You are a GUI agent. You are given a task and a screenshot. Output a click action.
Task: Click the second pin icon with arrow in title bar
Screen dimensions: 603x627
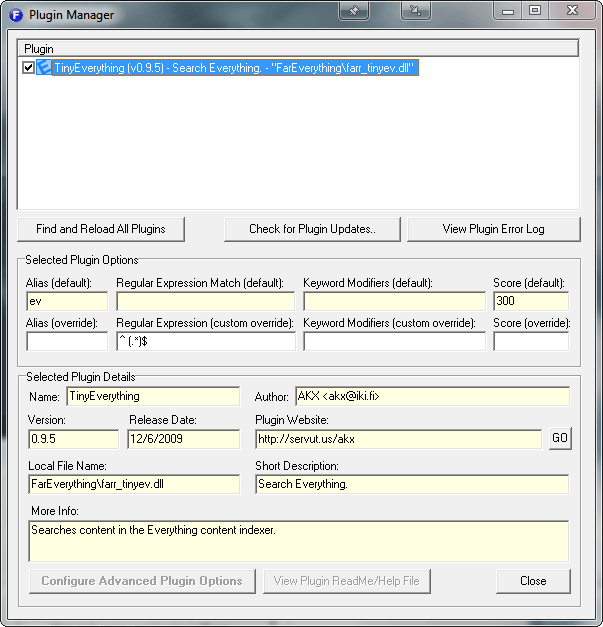pos(416,11)
